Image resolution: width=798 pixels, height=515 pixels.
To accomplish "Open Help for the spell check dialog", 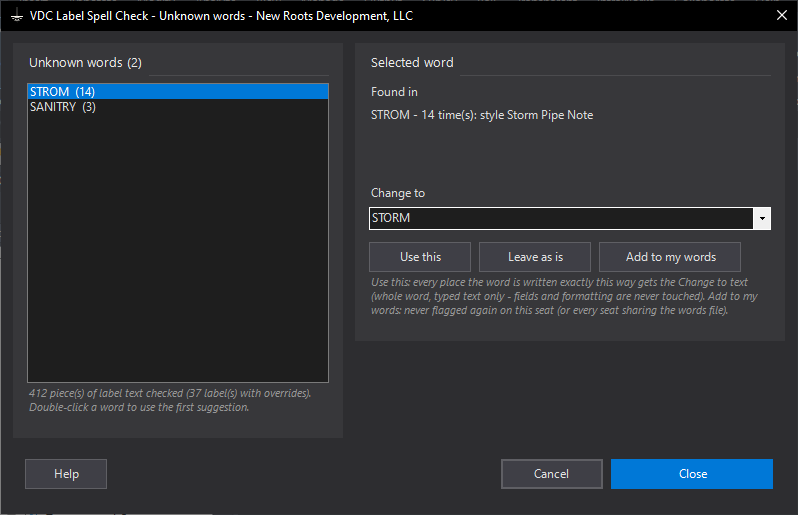I will [x=66, y=474].
